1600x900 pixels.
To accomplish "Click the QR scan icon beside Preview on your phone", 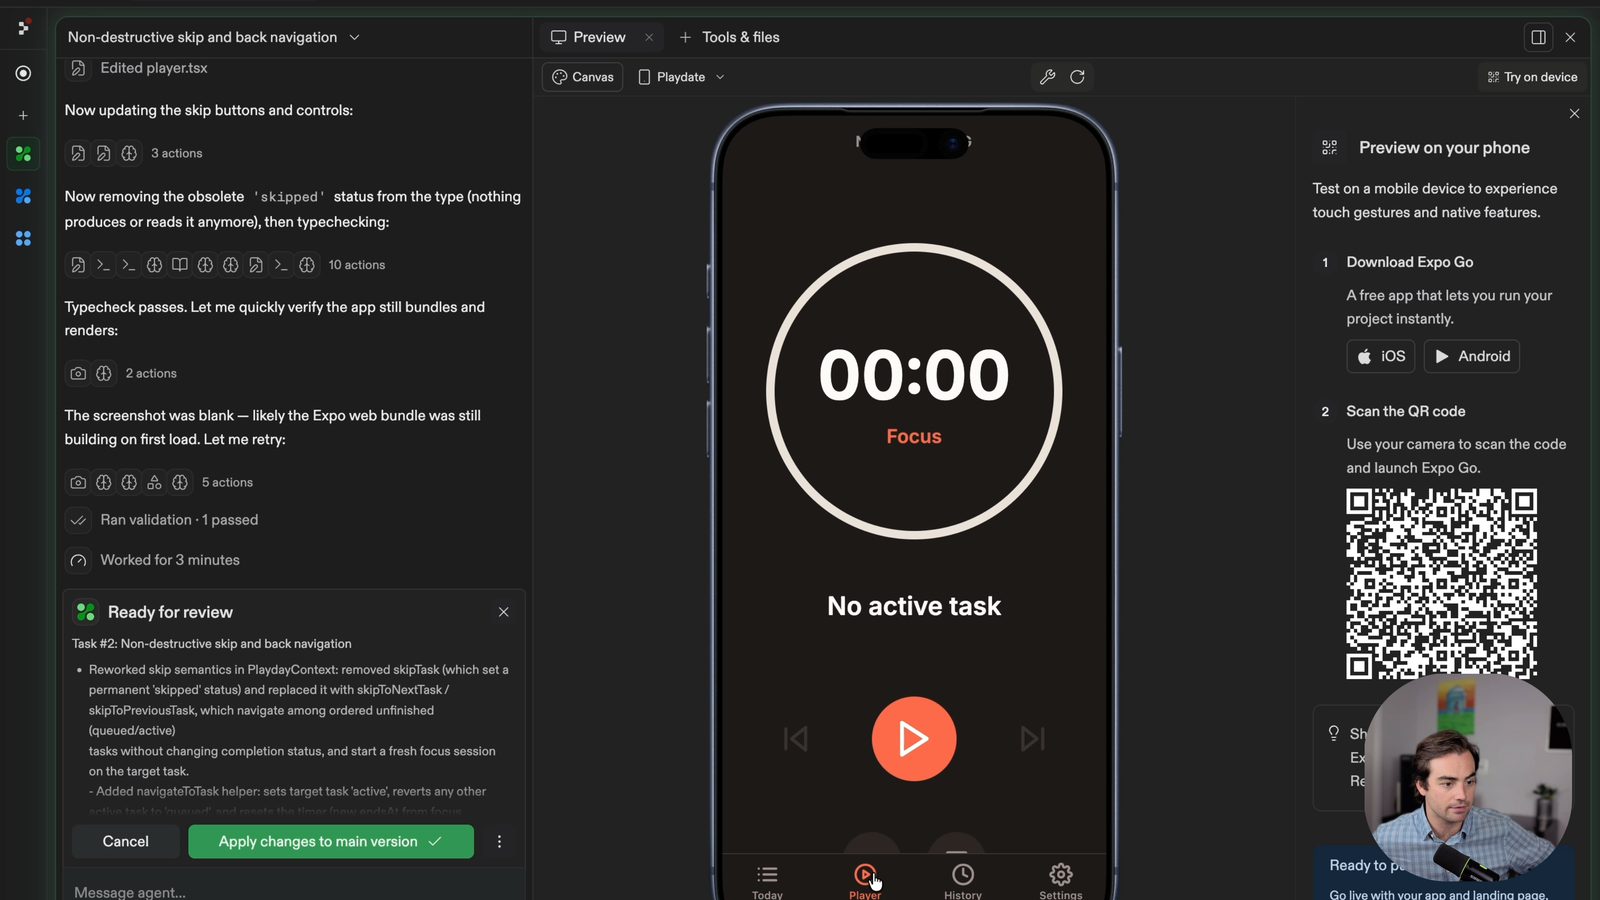I will pyautogui.click(x=1329, y=148).
